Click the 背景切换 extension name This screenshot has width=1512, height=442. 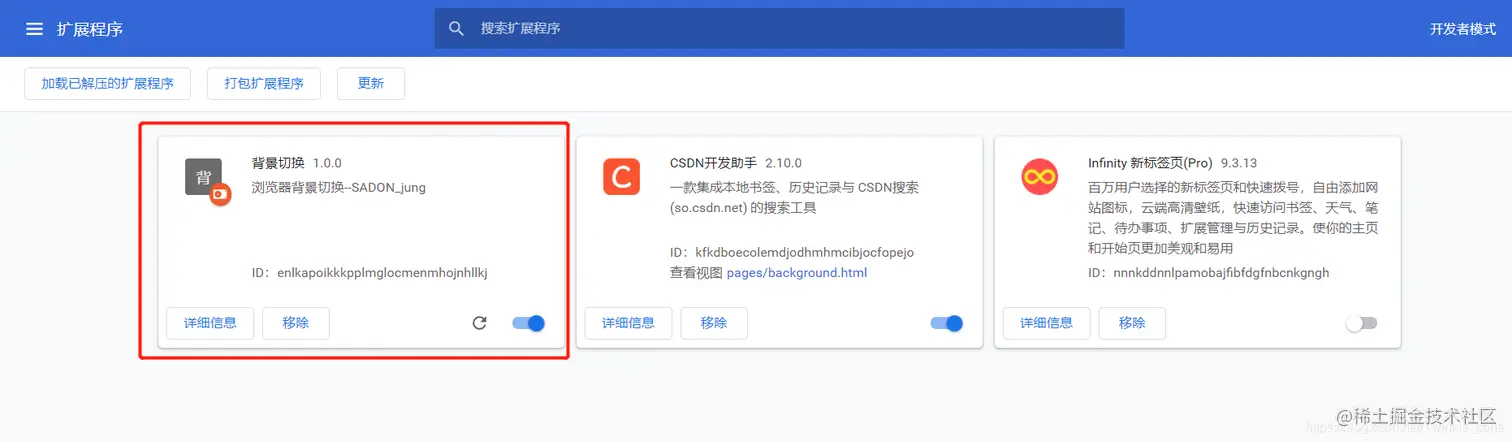[x=278, y=163]
